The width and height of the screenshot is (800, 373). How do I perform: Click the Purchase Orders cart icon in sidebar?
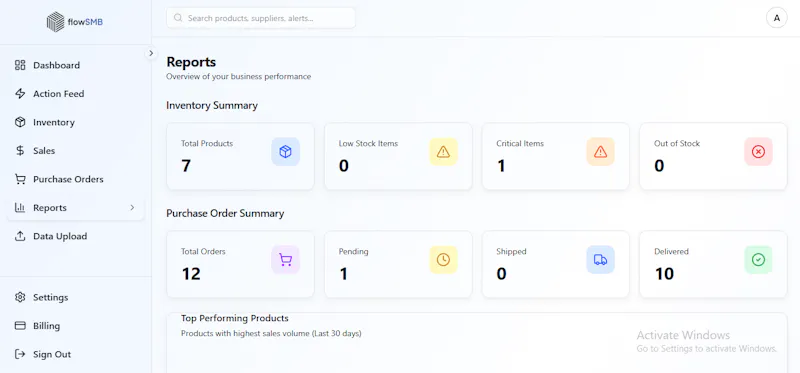pyautogui.click(x=20, y=179)
